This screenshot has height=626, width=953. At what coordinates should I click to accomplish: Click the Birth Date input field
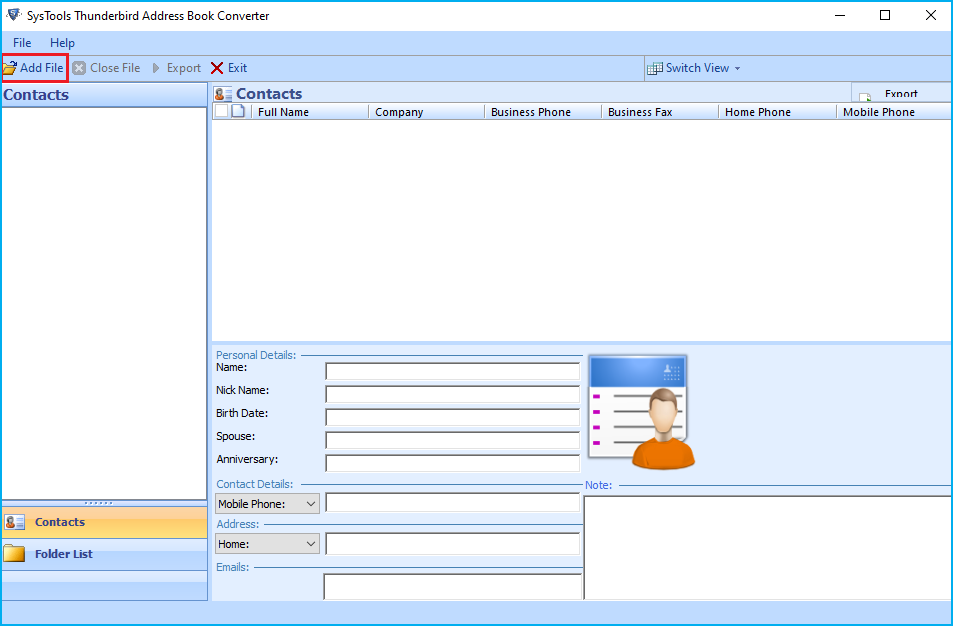point(453,418)
